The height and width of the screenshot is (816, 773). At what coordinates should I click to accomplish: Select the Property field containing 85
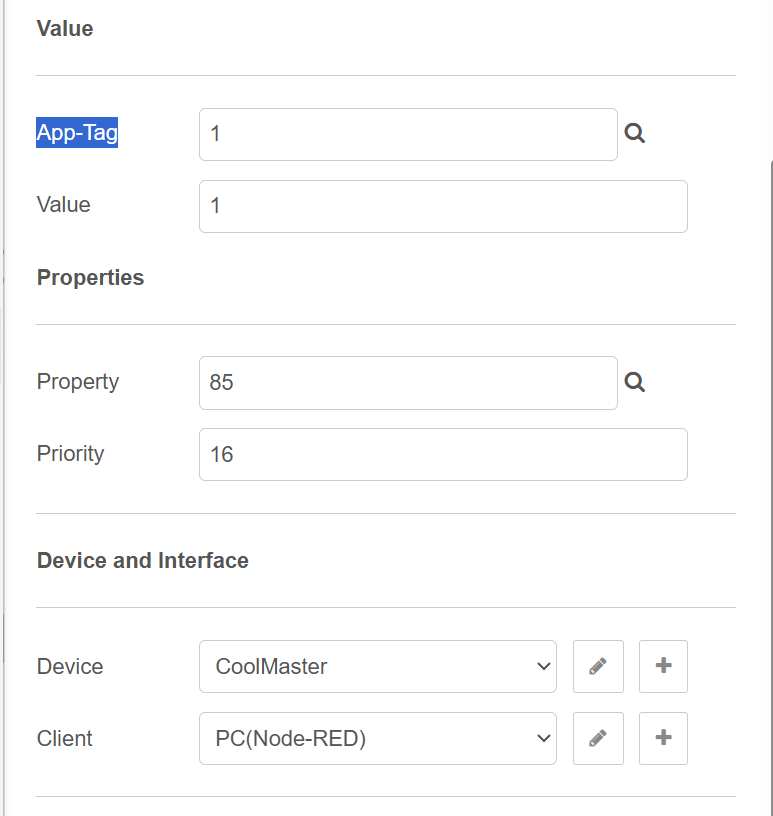408,382
